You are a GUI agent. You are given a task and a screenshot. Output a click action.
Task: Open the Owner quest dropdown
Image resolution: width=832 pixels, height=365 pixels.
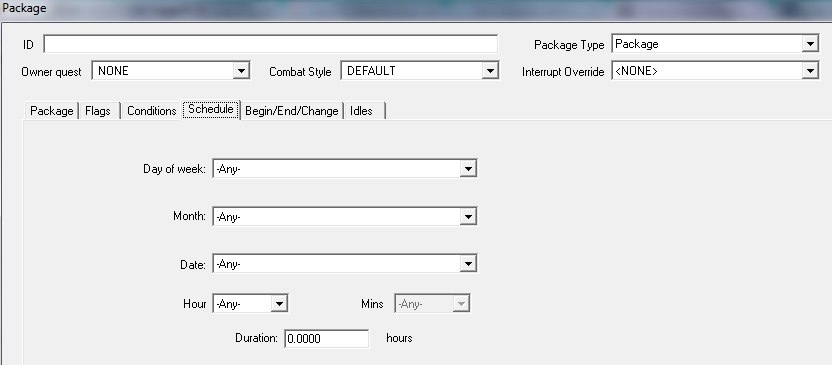click(x=171, y=71)
